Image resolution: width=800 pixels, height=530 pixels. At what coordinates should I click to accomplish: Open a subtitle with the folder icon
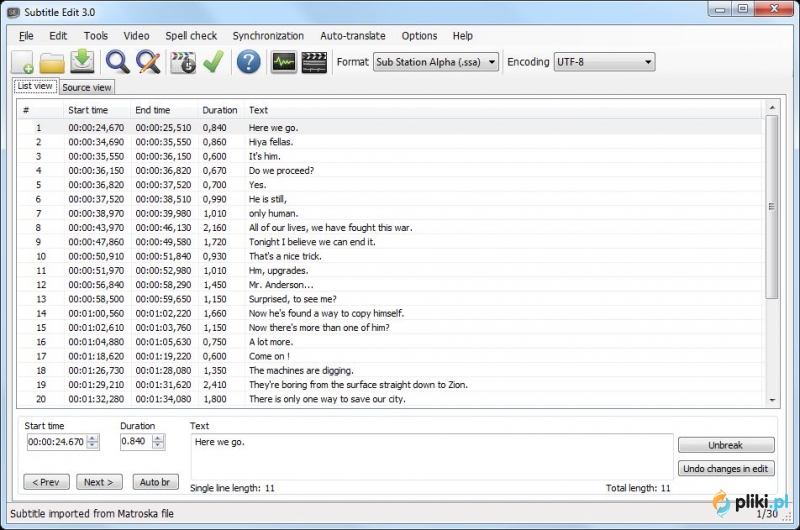52,62
